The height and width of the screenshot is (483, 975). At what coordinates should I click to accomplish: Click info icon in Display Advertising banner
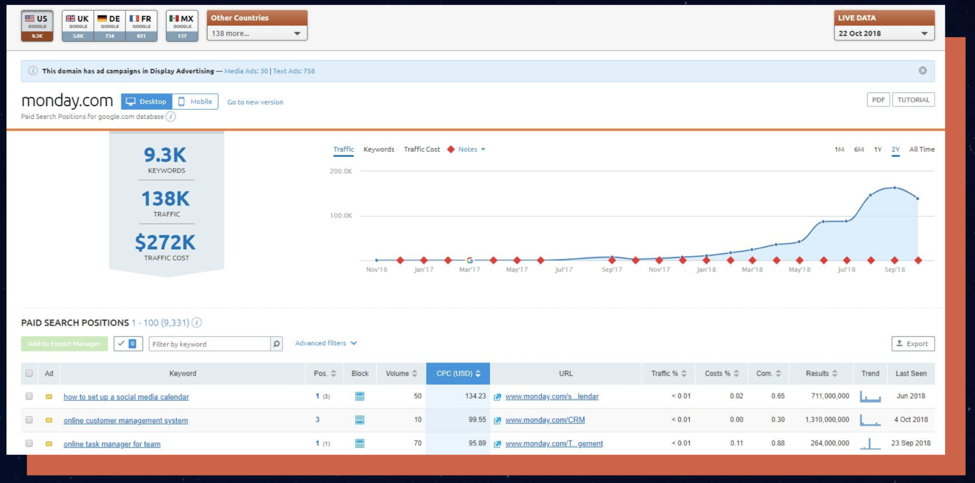point(33,71)
